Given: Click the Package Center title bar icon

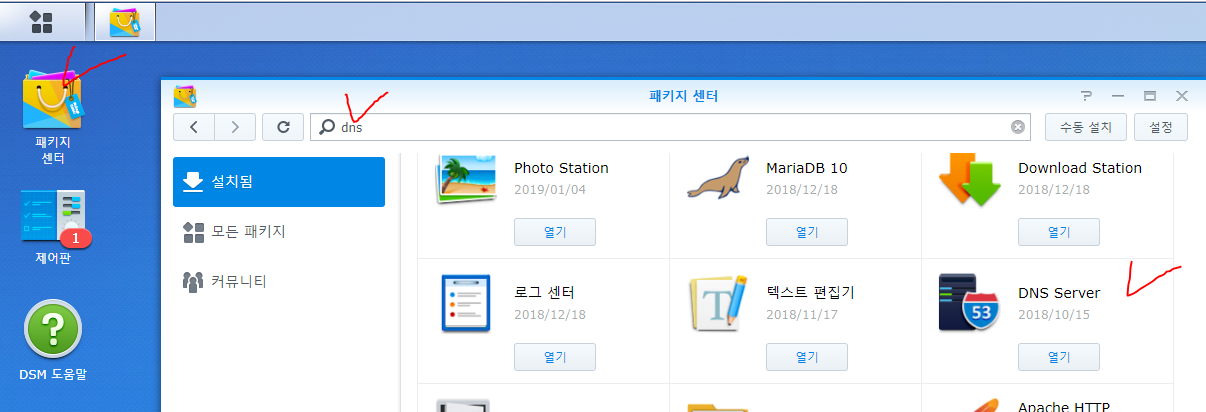Looking at the screenshot, I should (184, 96).
